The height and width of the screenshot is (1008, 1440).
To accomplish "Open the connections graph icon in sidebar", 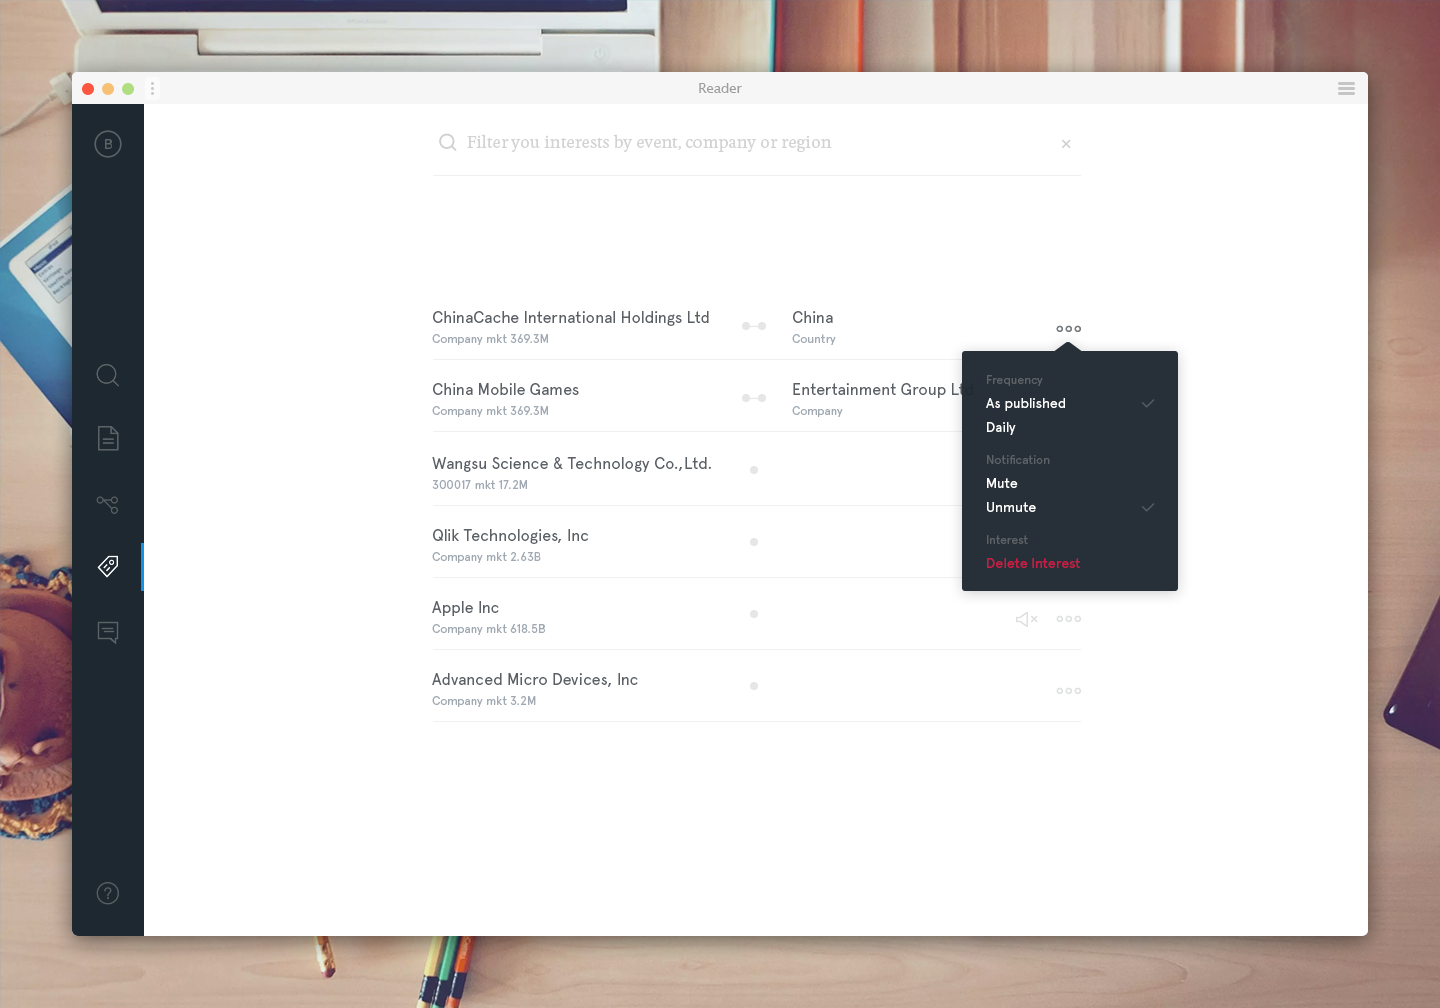I will click(x=108, y=504).
